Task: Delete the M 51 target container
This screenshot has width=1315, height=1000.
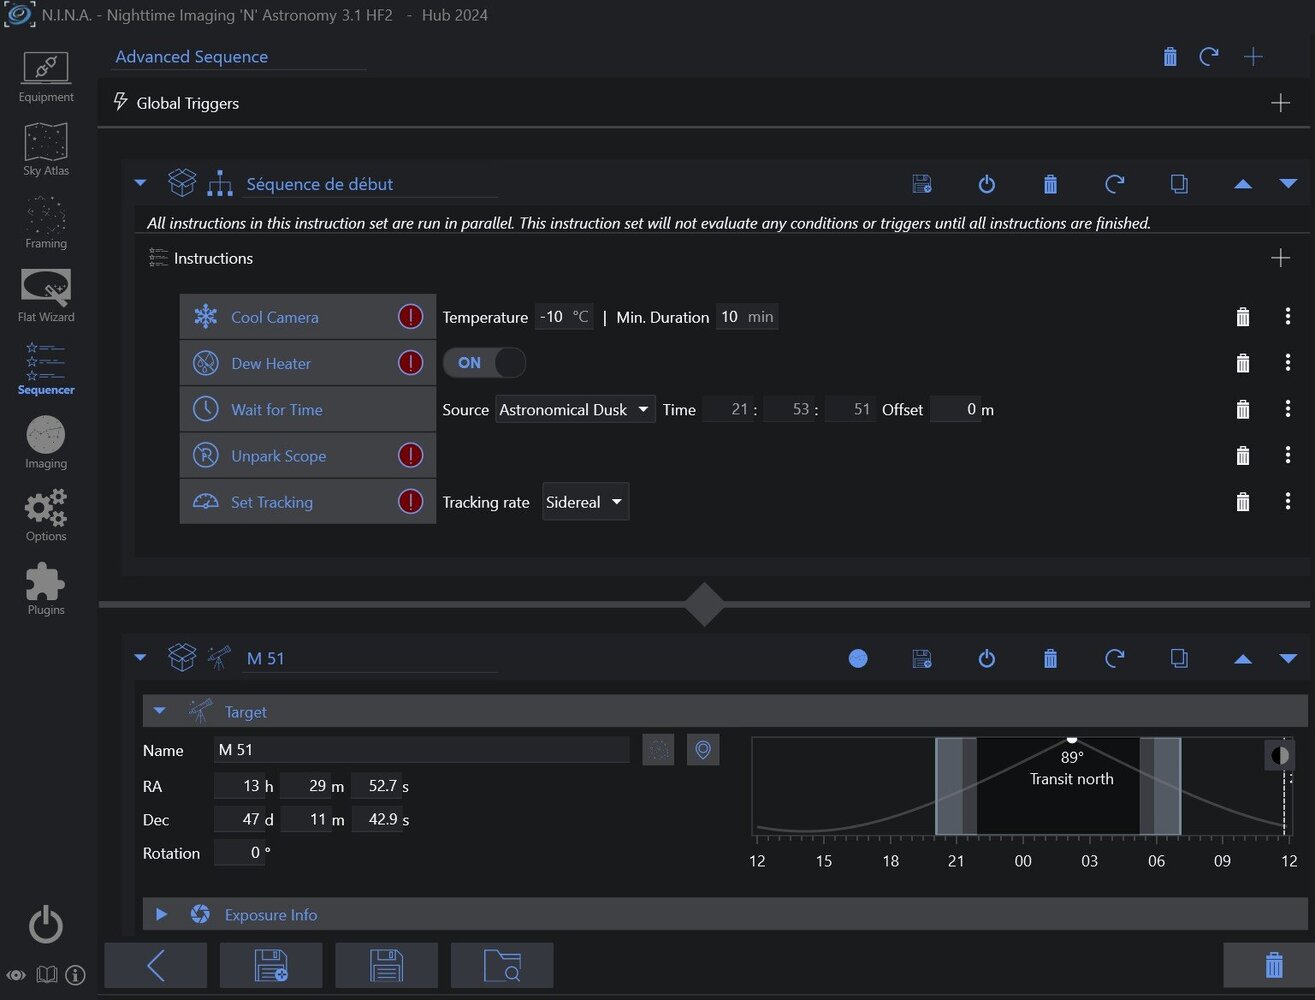Action: point(1050,658)
